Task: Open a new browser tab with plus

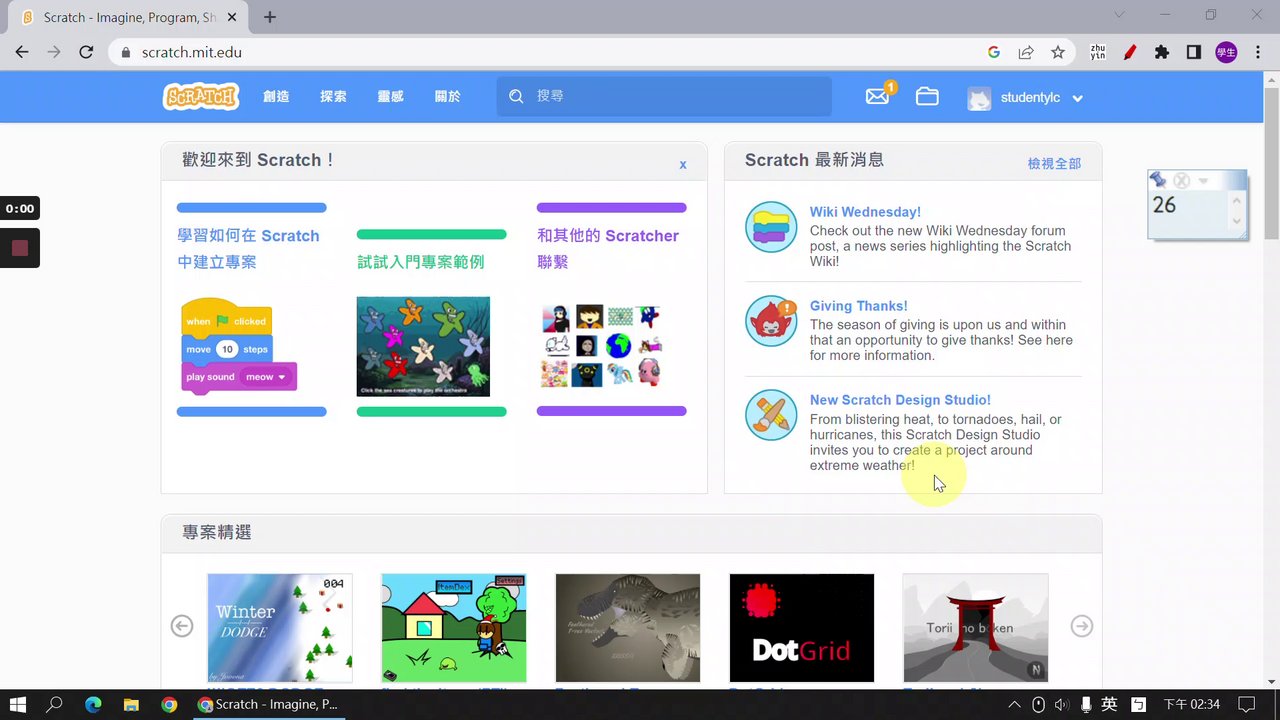Action: click(270, 17)
